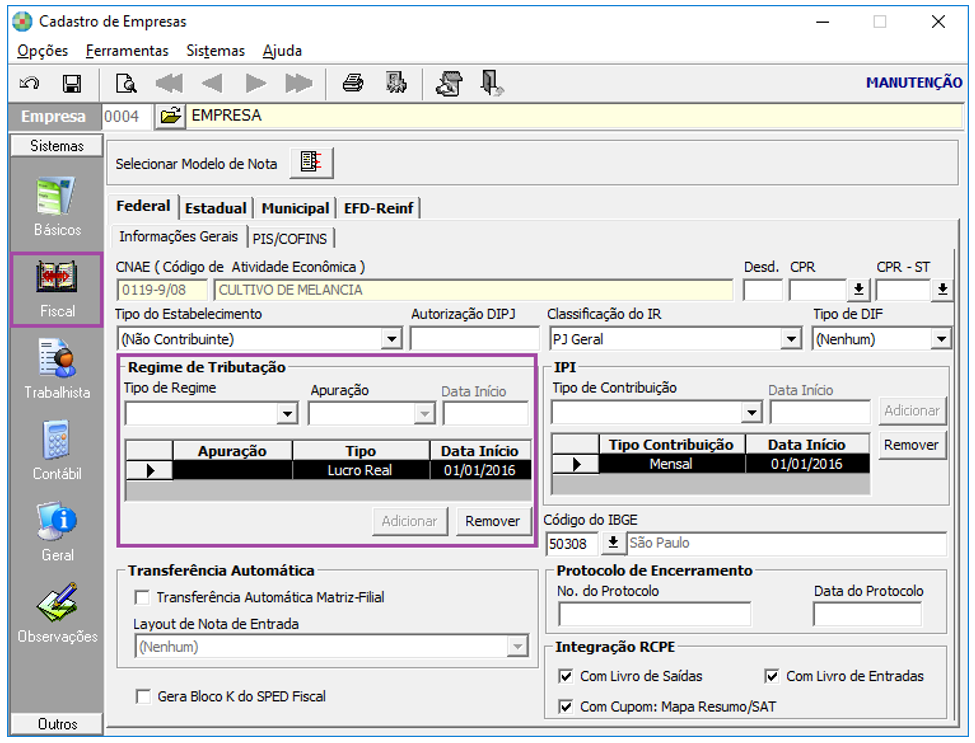Image resolution: width=975 pixels, height=743 pixels.
Task: Click the Print icon in toolbar
Action: coord(352,84)
